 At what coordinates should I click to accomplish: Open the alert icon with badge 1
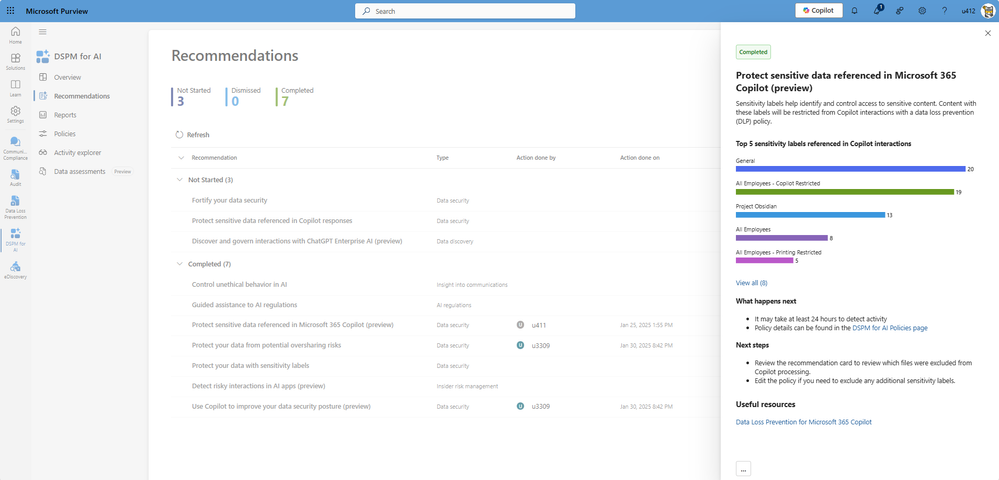pos(878,11)
